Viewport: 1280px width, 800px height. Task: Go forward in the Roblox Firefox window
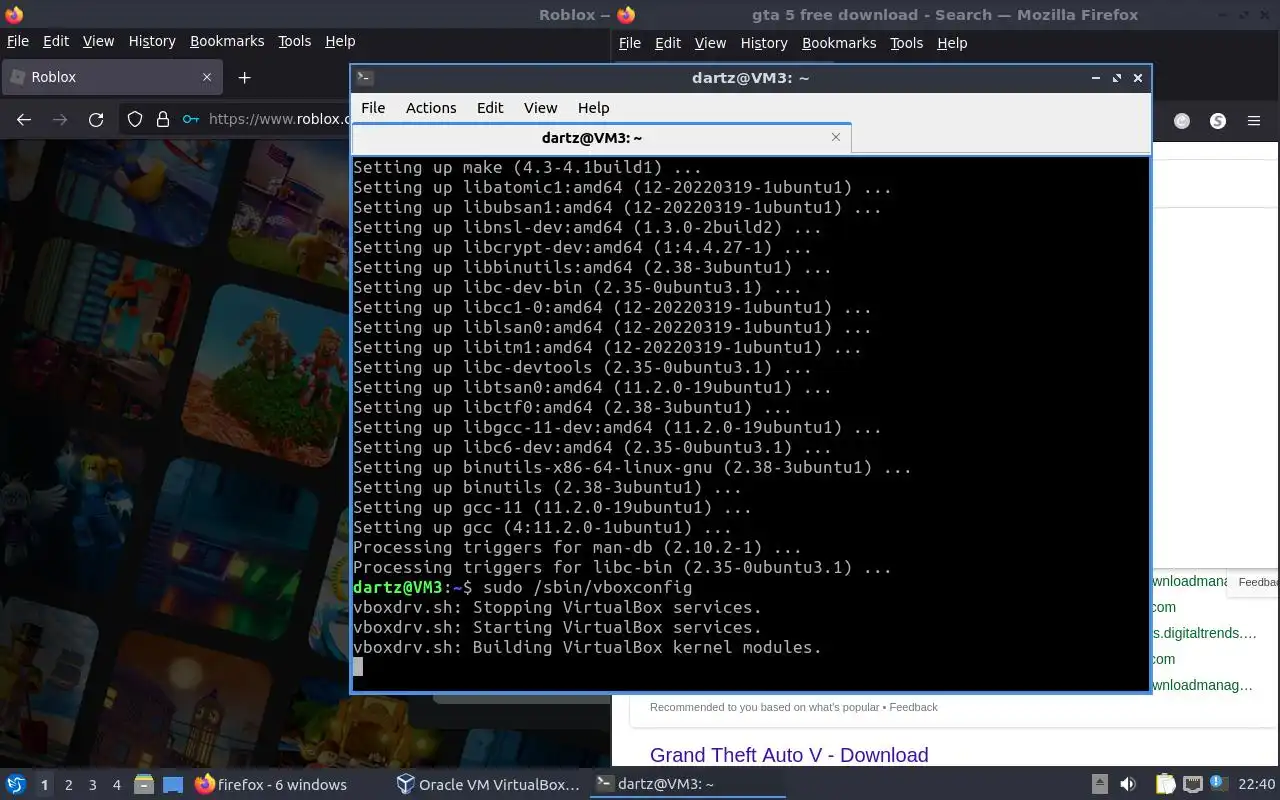[x=60, y=120]
